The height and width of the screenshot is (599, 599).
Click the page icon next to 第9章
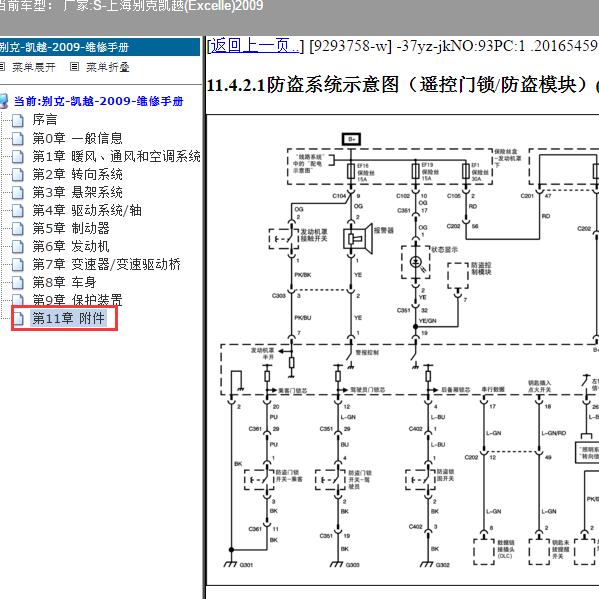tap(18, 300)
